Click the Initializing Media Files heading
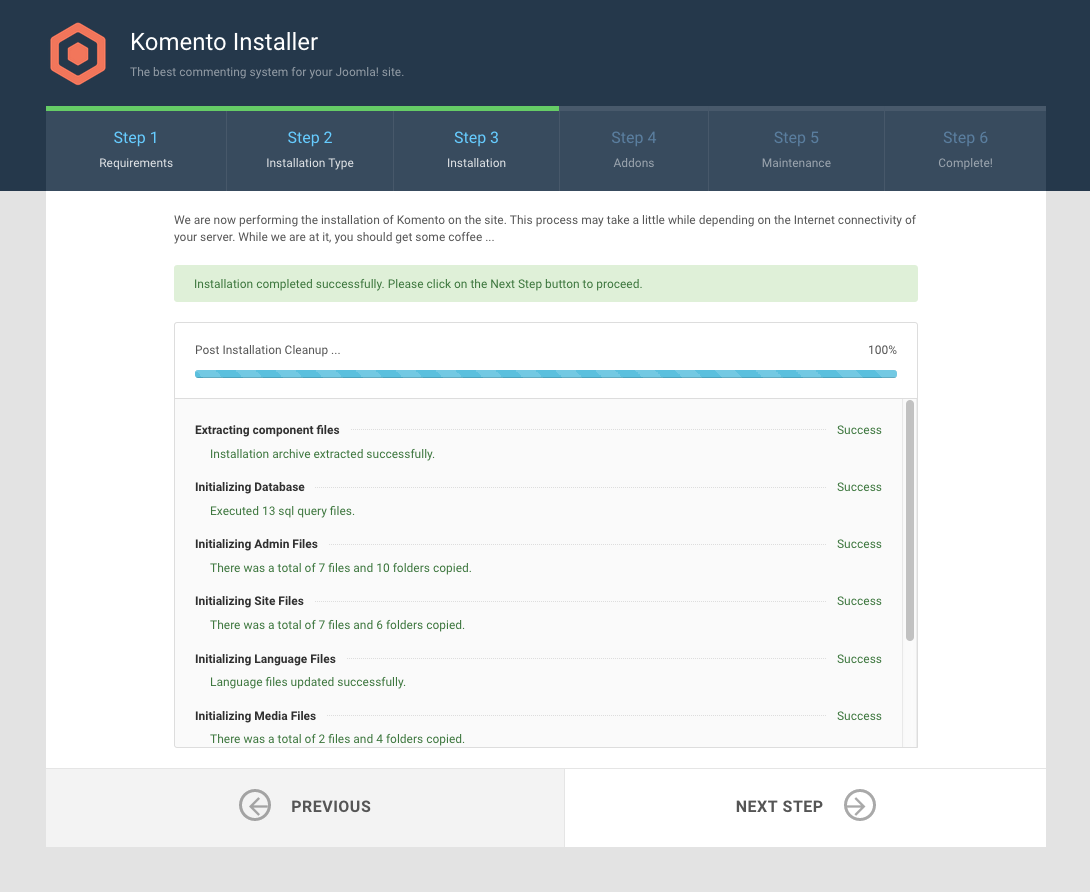 coord(255,715)
